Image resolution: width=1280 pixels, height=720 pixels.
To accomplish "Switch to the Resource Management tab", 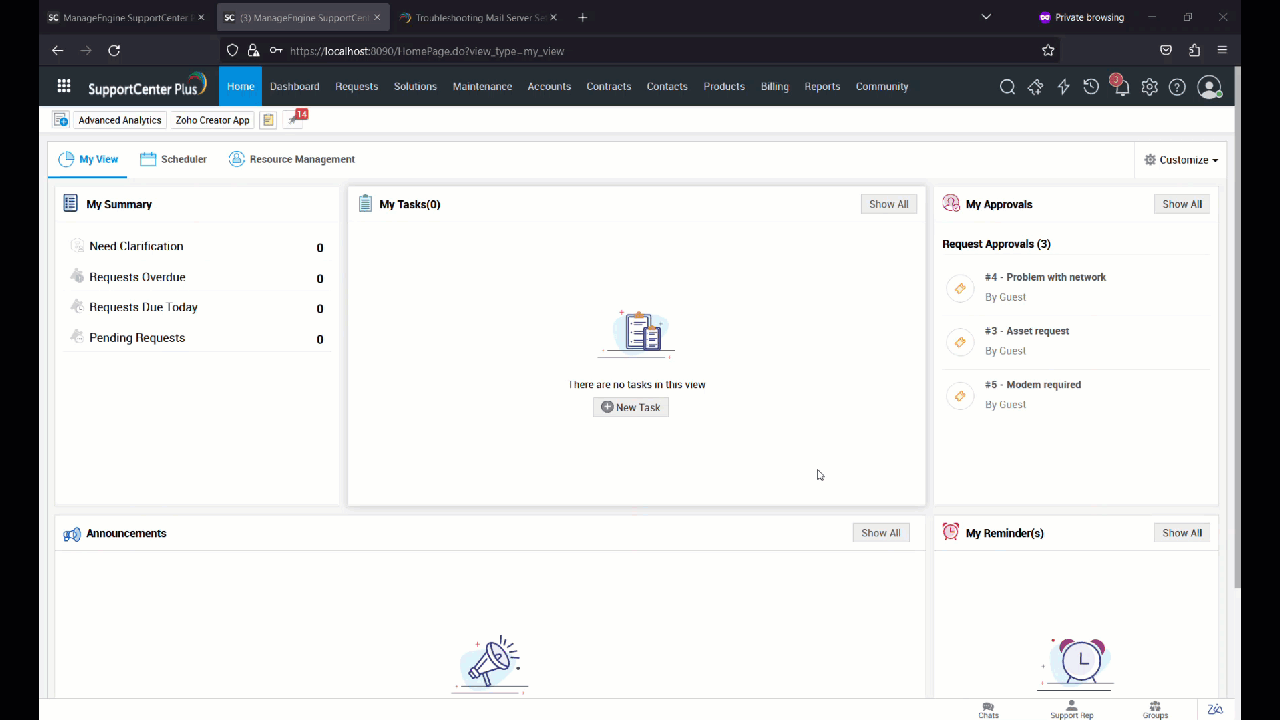I will [x=291, y=159].
